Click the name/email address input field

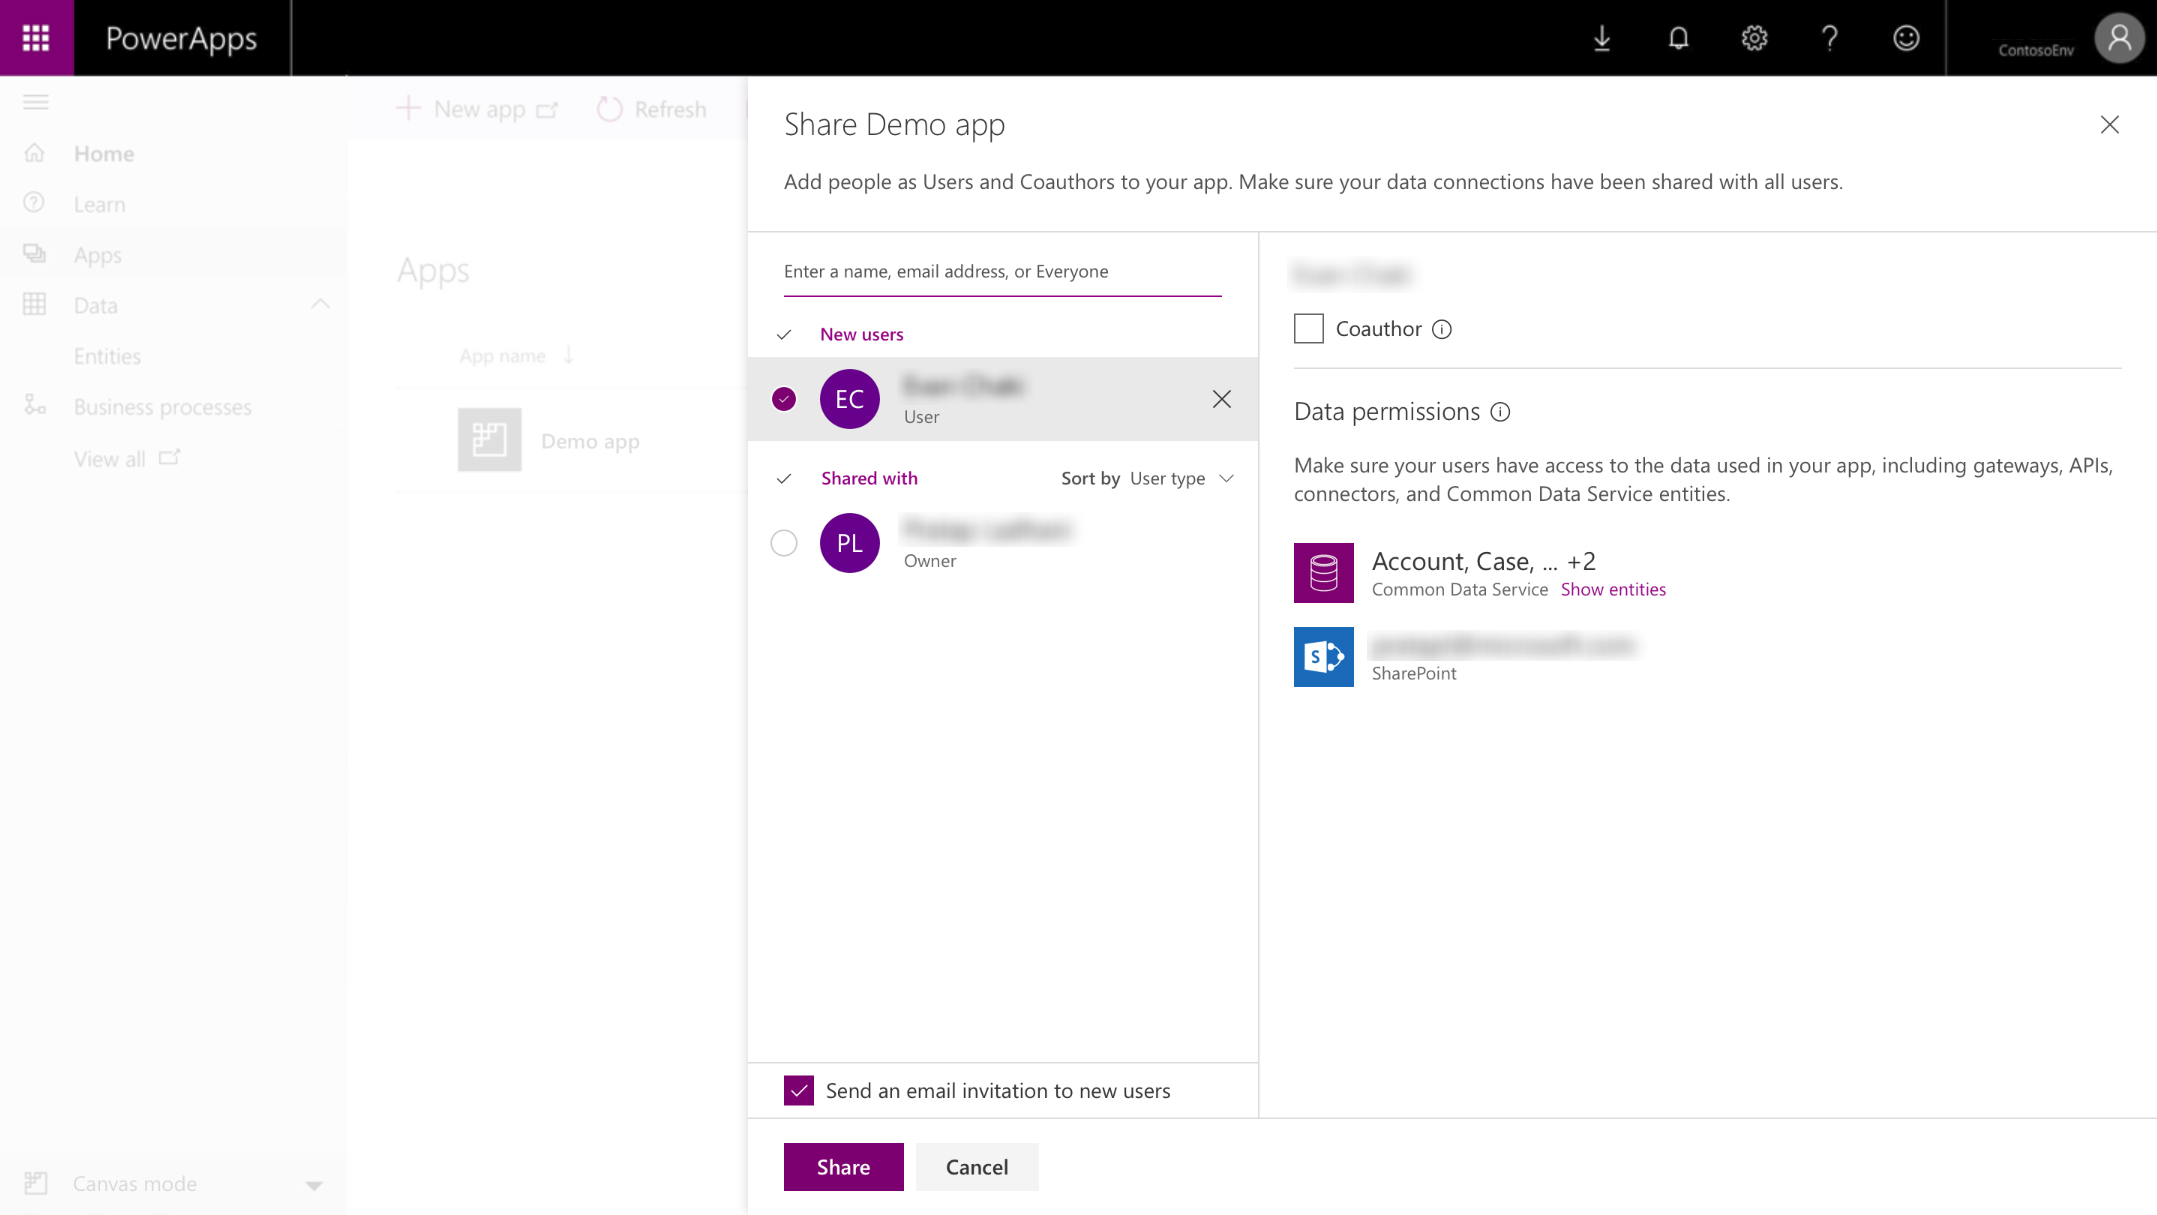[x=1001, y=271]
